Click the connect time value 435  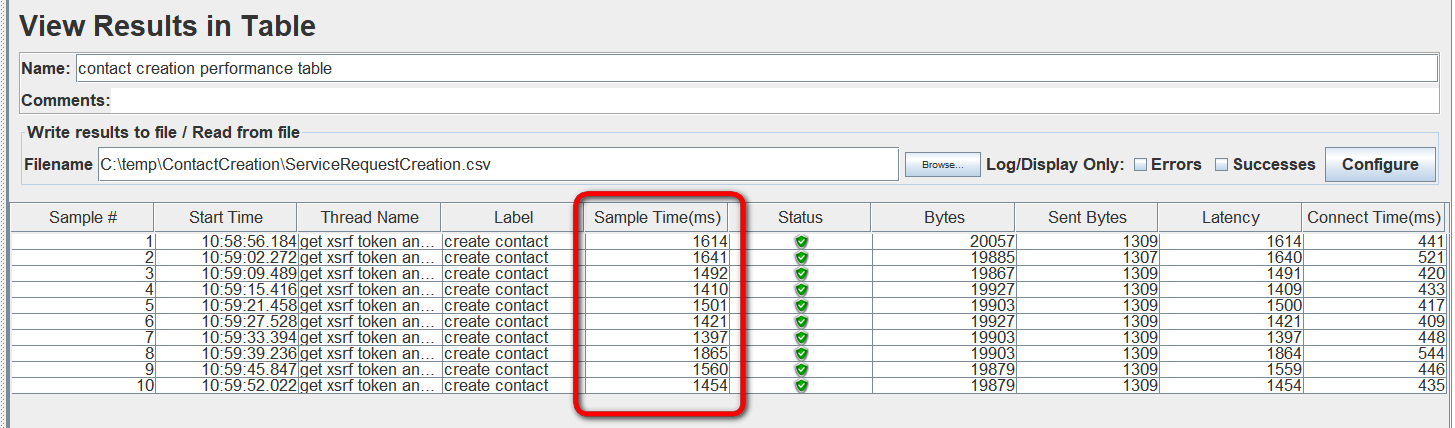1431,386
